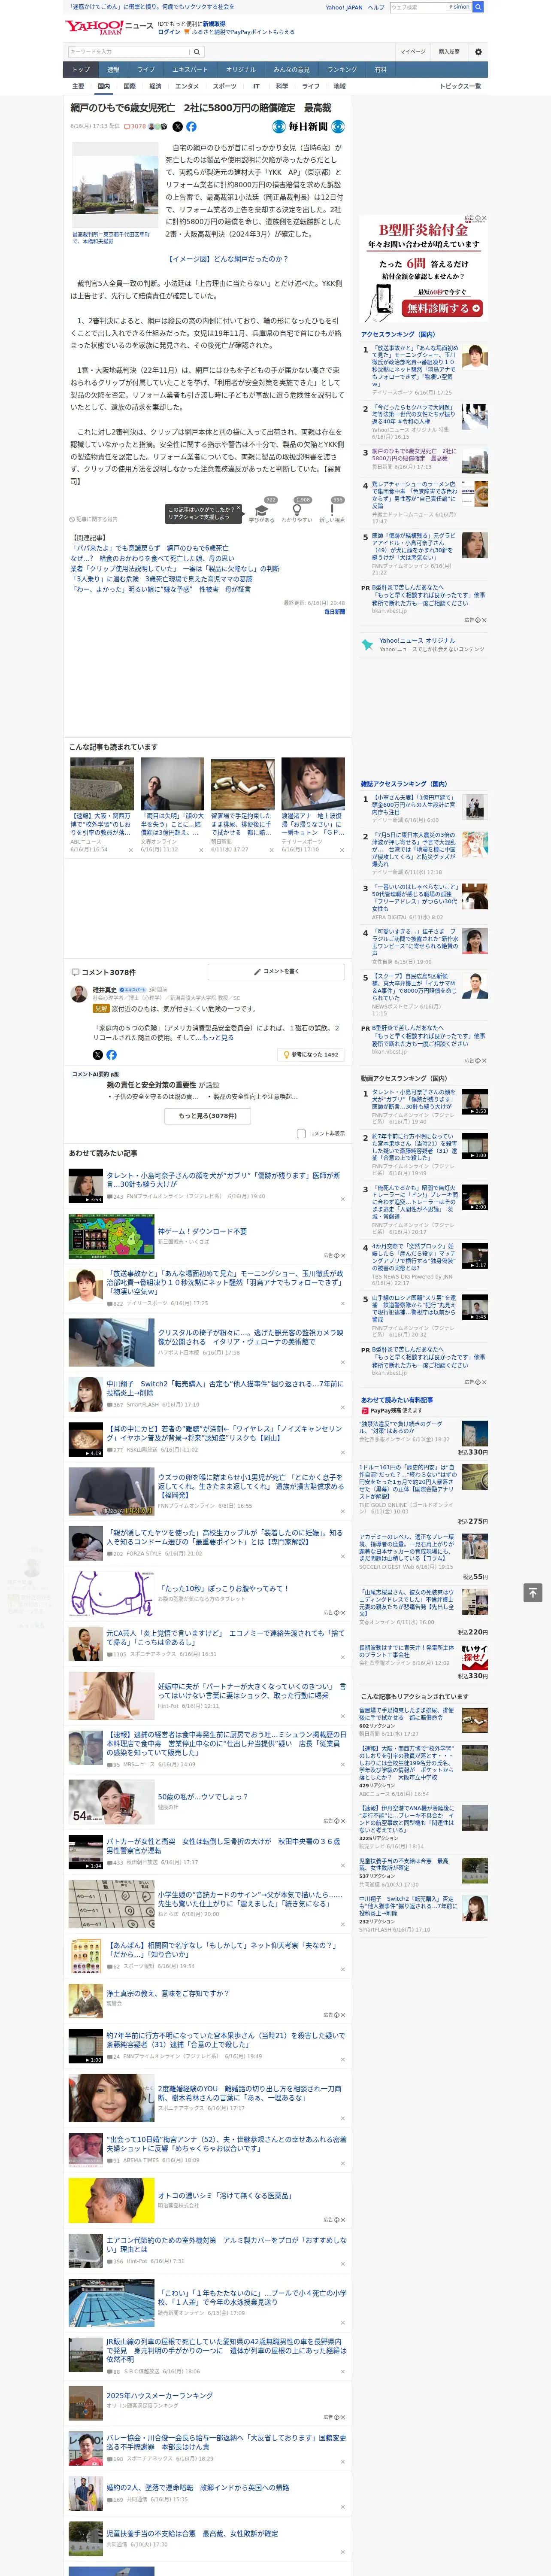Screen dimensions: 551x2576
Task: Expand expert comment via もっと見る
Action: pos(219,1038)
